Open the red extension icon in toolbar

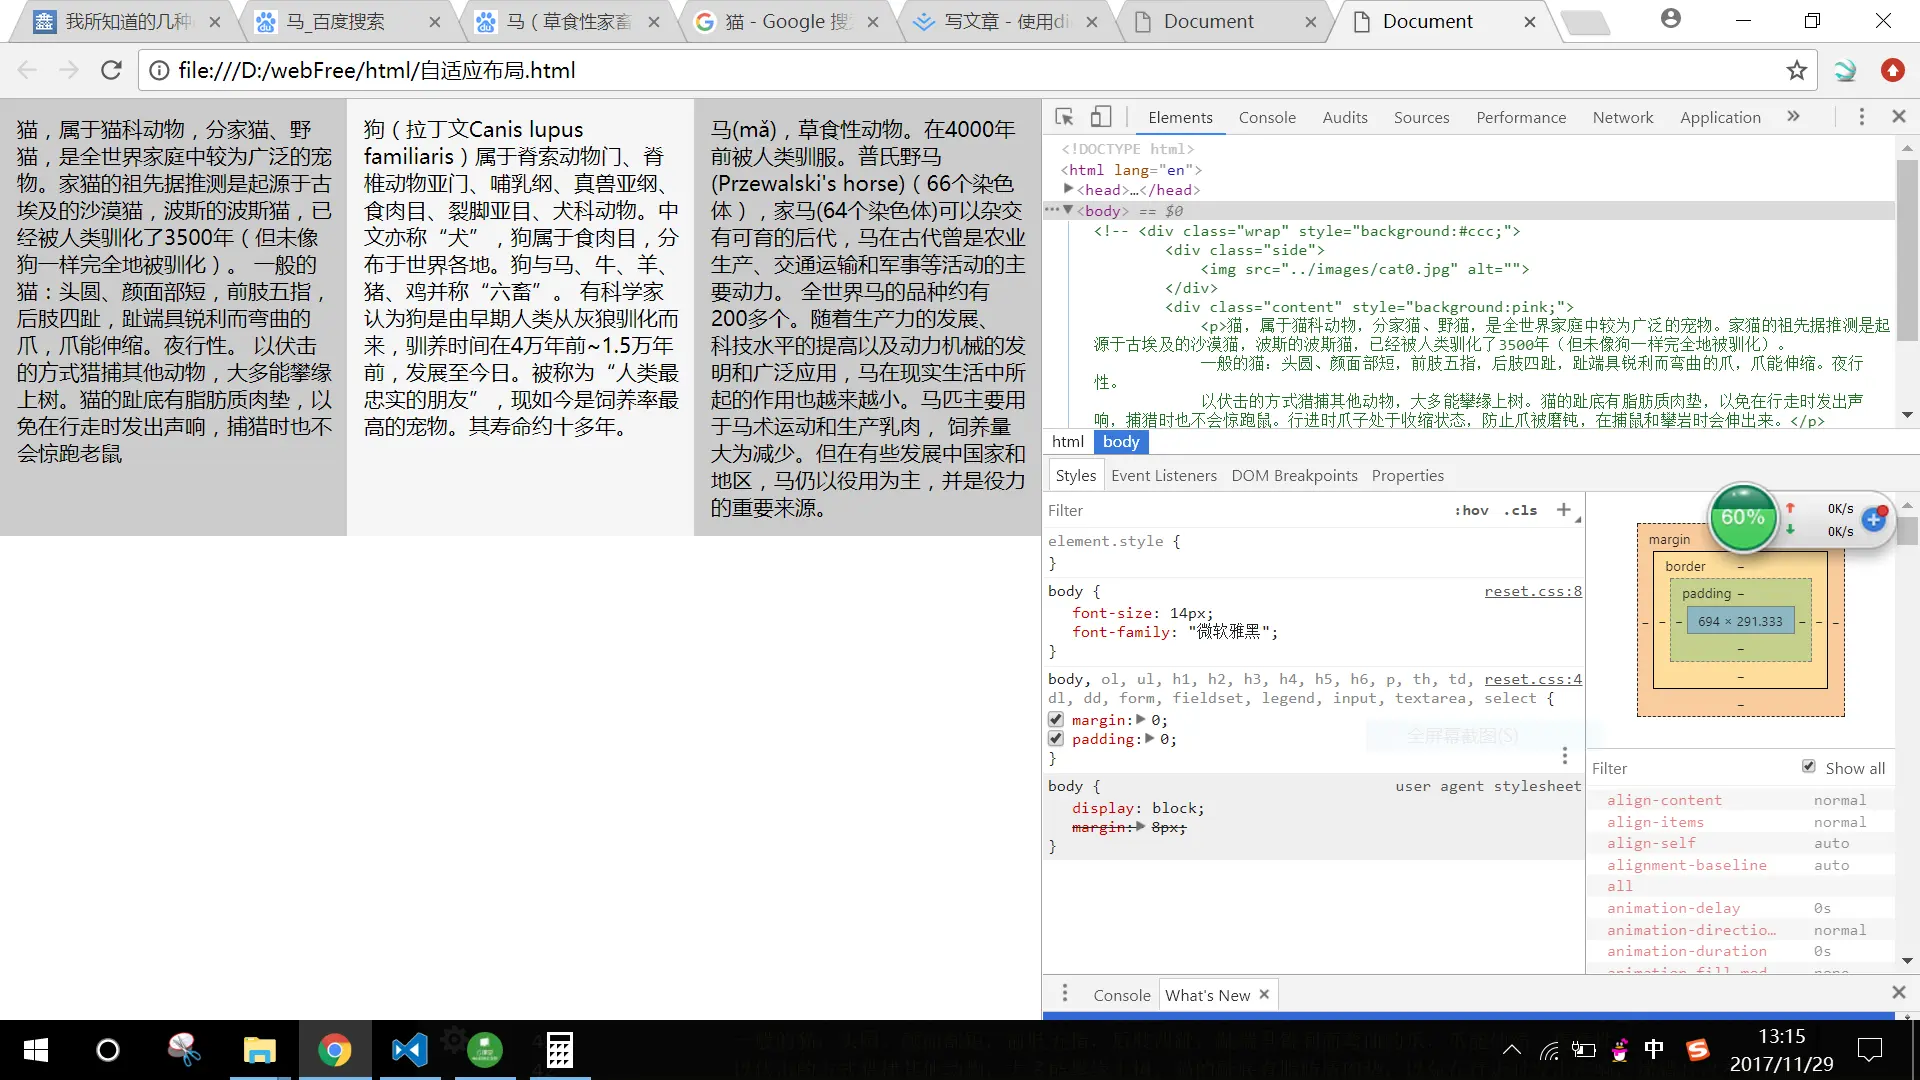point(1892,70)
